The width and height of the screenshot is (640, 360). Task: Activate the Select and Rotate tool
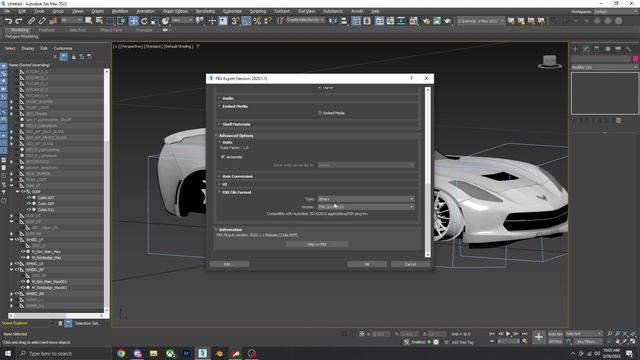(144, 21)
